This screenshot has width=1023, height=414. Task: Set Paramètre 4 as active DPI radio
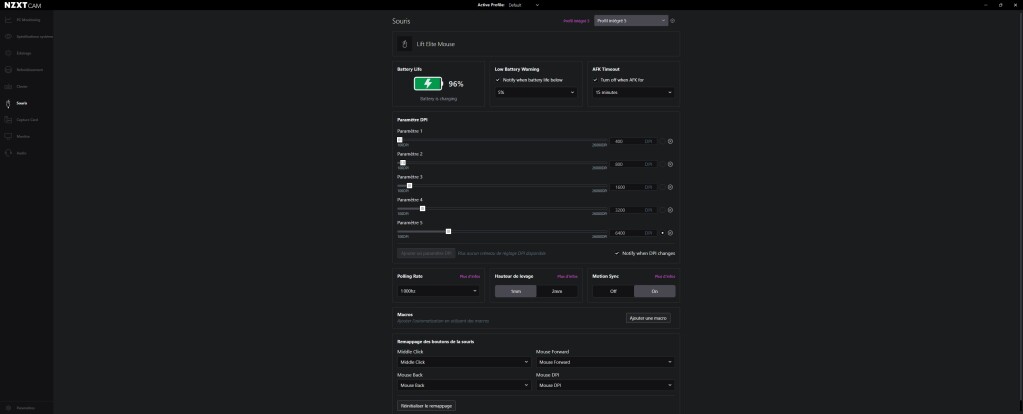coord(662,210)
